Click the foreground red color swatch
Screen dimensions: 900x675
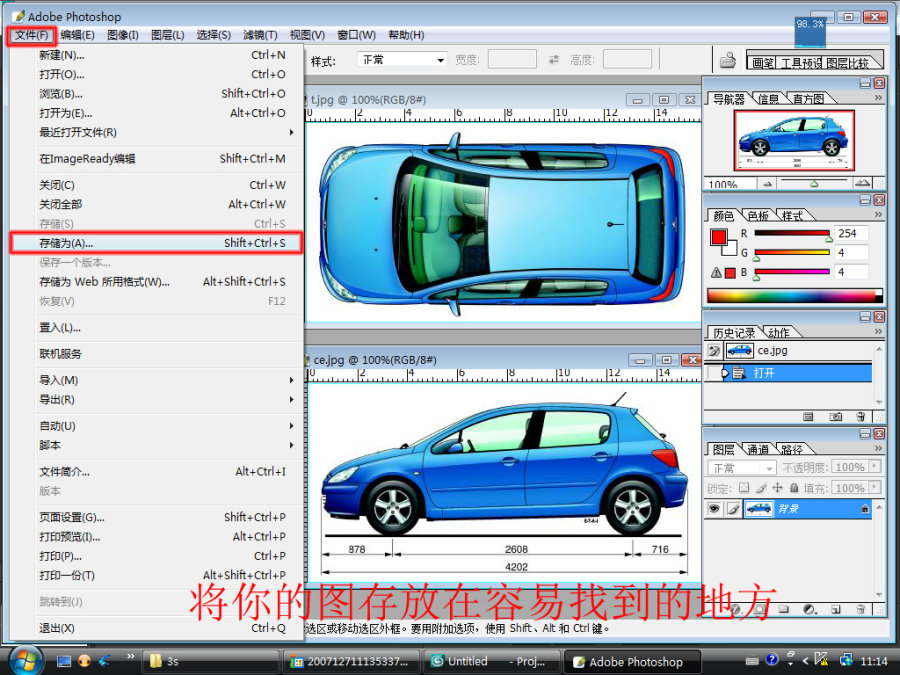tap(718, 237)
